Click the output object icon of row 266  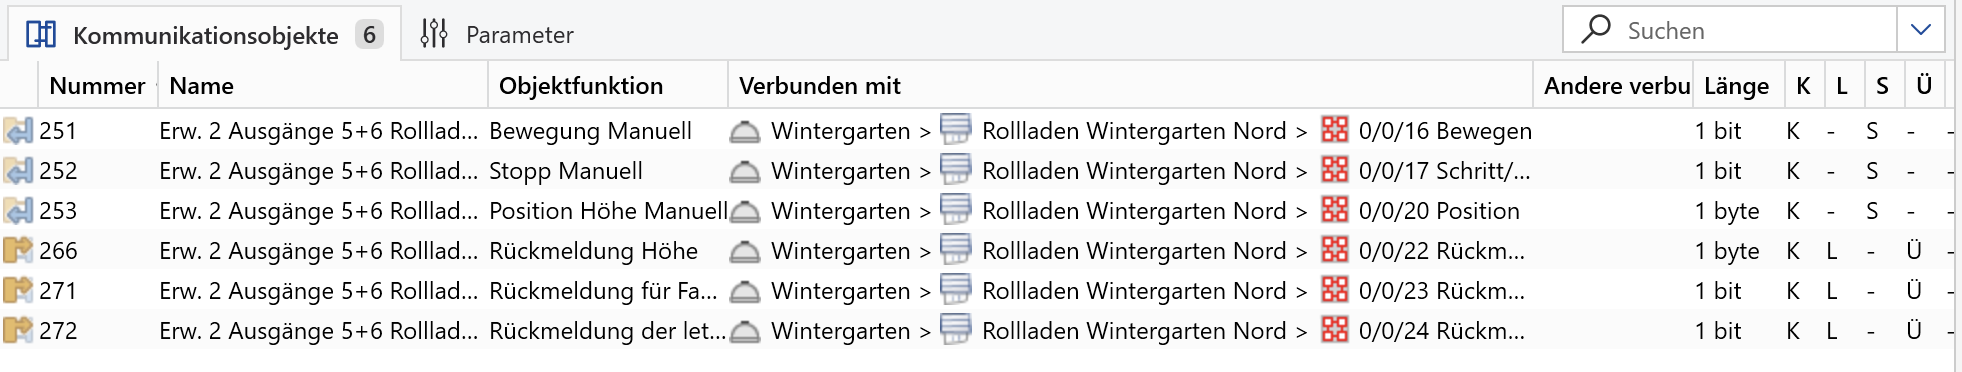(x=18, y=251)
